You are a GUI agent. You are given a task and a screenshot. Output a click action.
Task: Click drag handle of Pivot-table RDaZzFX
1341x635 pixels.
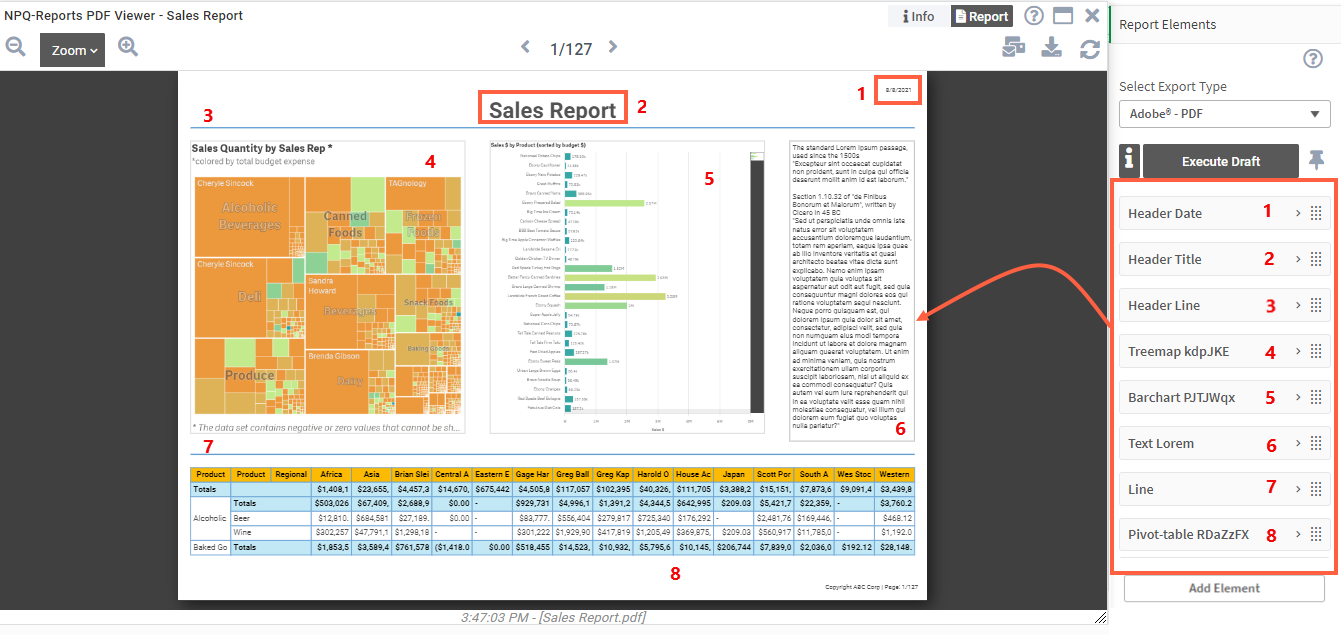[x=1316, y=534]
